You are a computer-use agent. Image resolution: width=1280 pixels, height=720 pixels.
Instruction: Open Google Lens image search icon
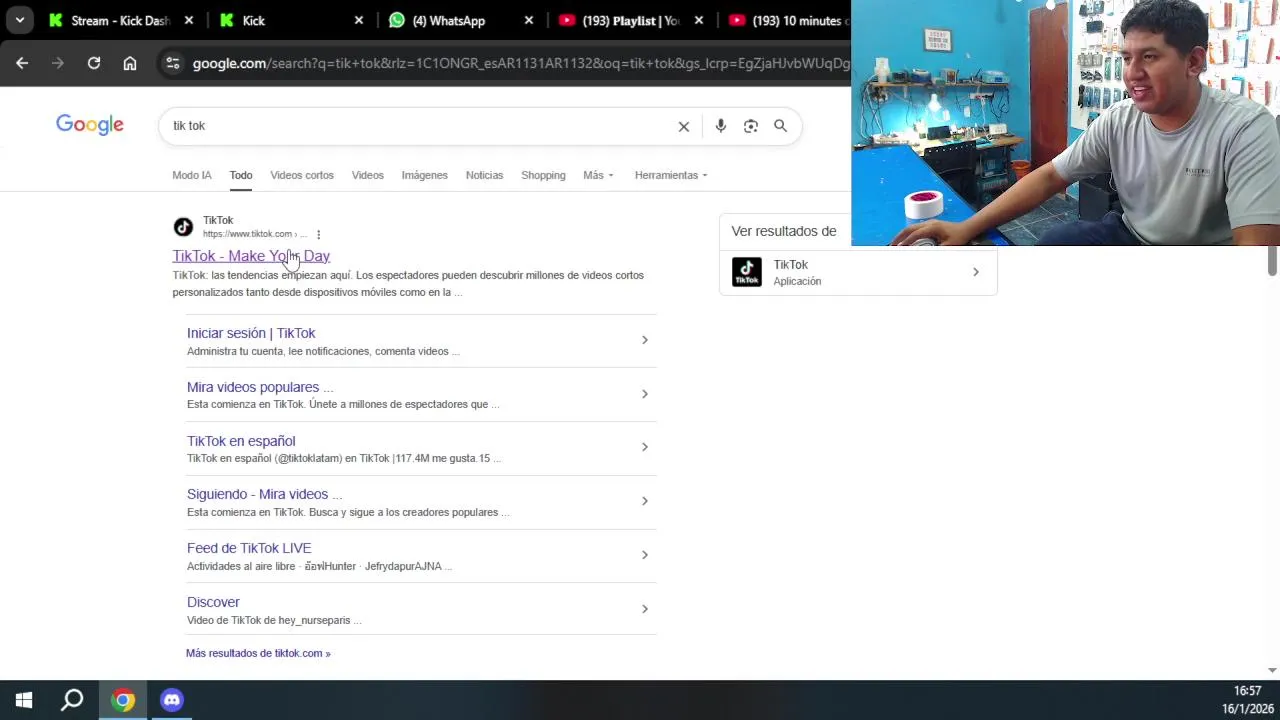click(x=751, y=126)
